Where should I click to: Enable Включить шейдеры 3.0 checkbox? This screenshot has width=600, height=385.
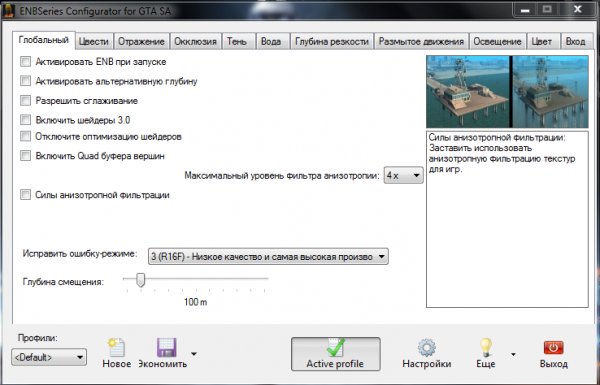pos(25,120)
